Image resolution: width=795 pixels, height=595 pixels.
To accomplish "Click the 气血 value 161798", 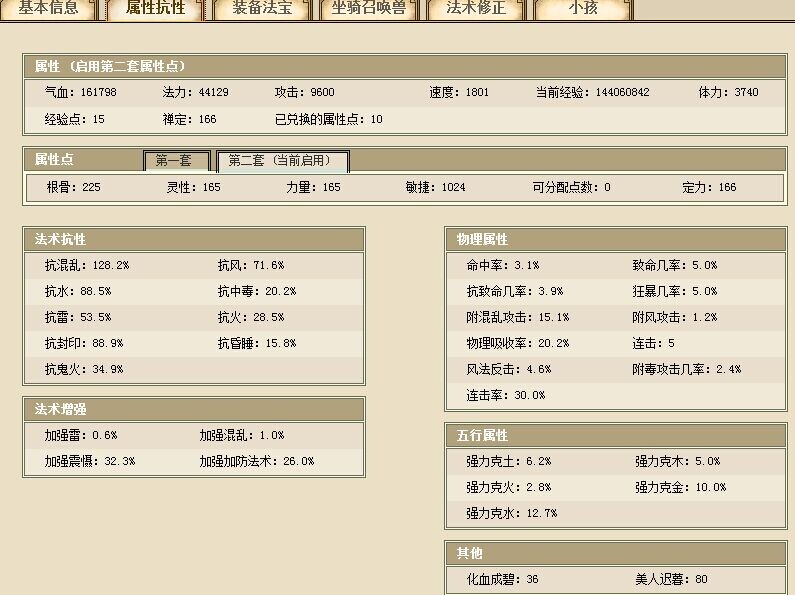I will click(x=95, y=93).
